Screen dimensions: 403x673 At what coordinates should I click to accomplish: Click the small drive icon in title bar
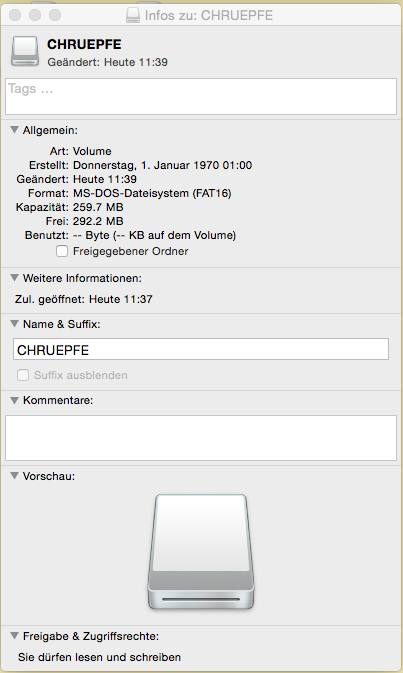point(133,15)
